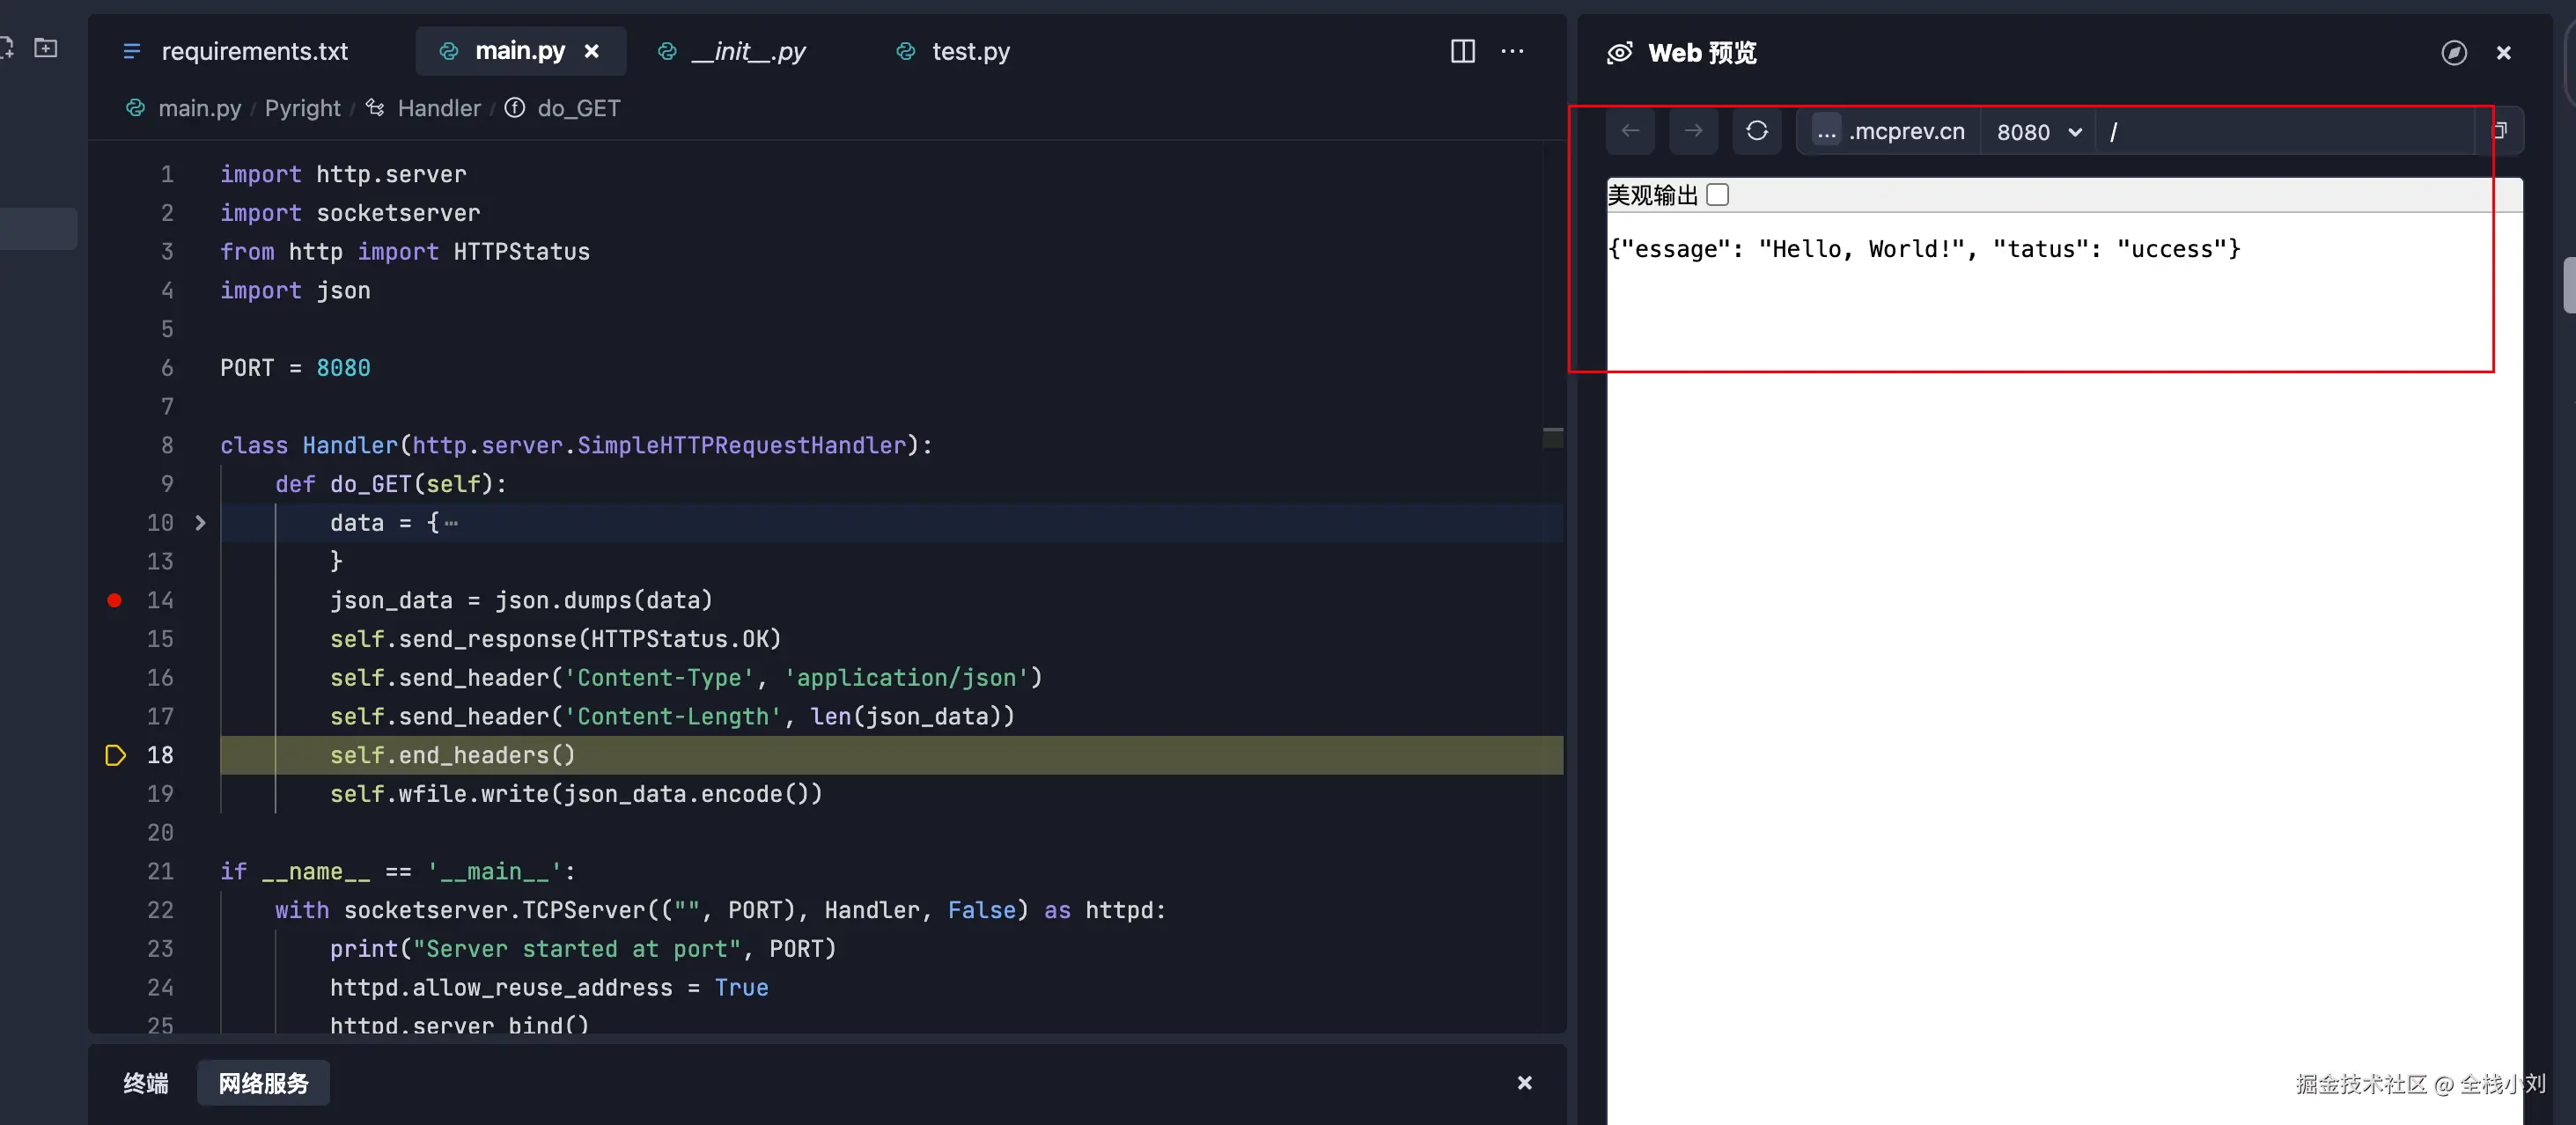Switch to the test.py tab
2576x1125 pixels.
coord(969,51)
